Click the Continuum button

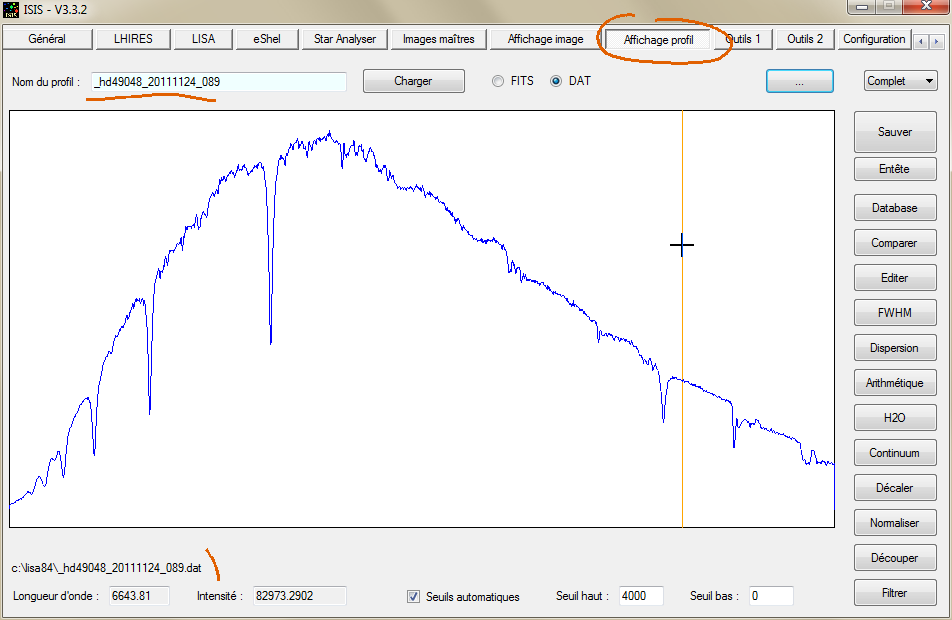(x=894, y=453)
